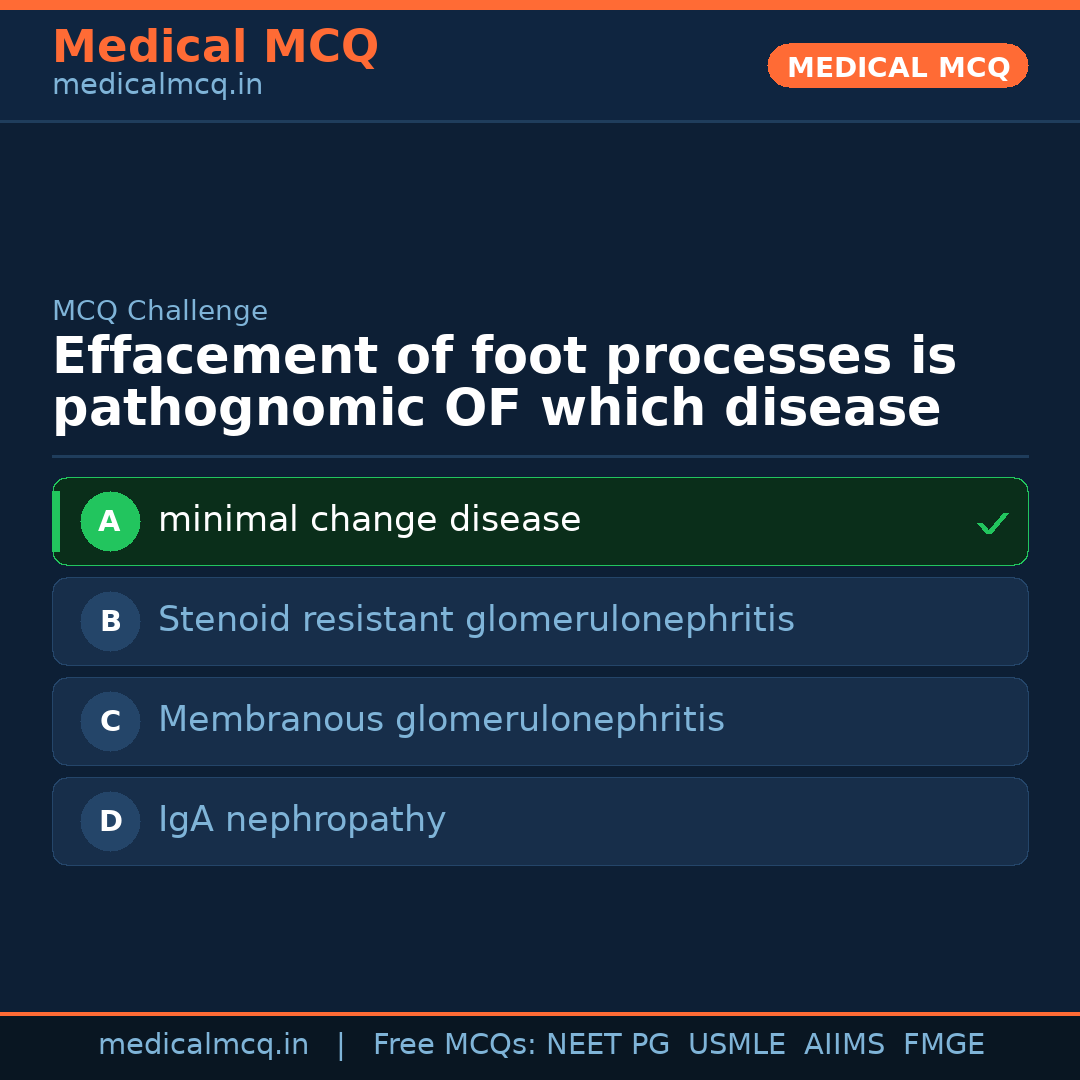Open medicalmcq.in link below header title
1080x1080 pixels.
click(x=157, y=85)
